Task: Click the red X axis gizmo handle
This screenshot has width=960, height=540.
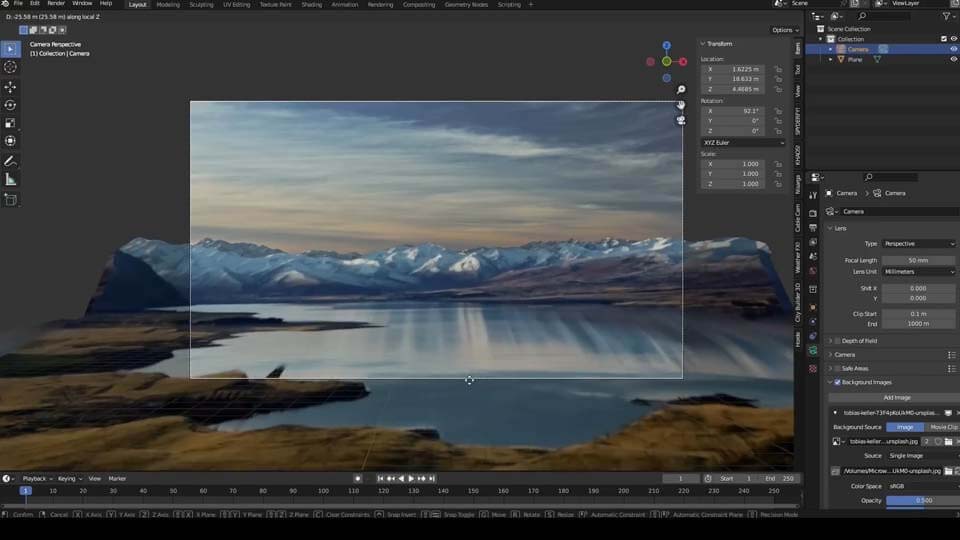Action: tap(683, 62)
